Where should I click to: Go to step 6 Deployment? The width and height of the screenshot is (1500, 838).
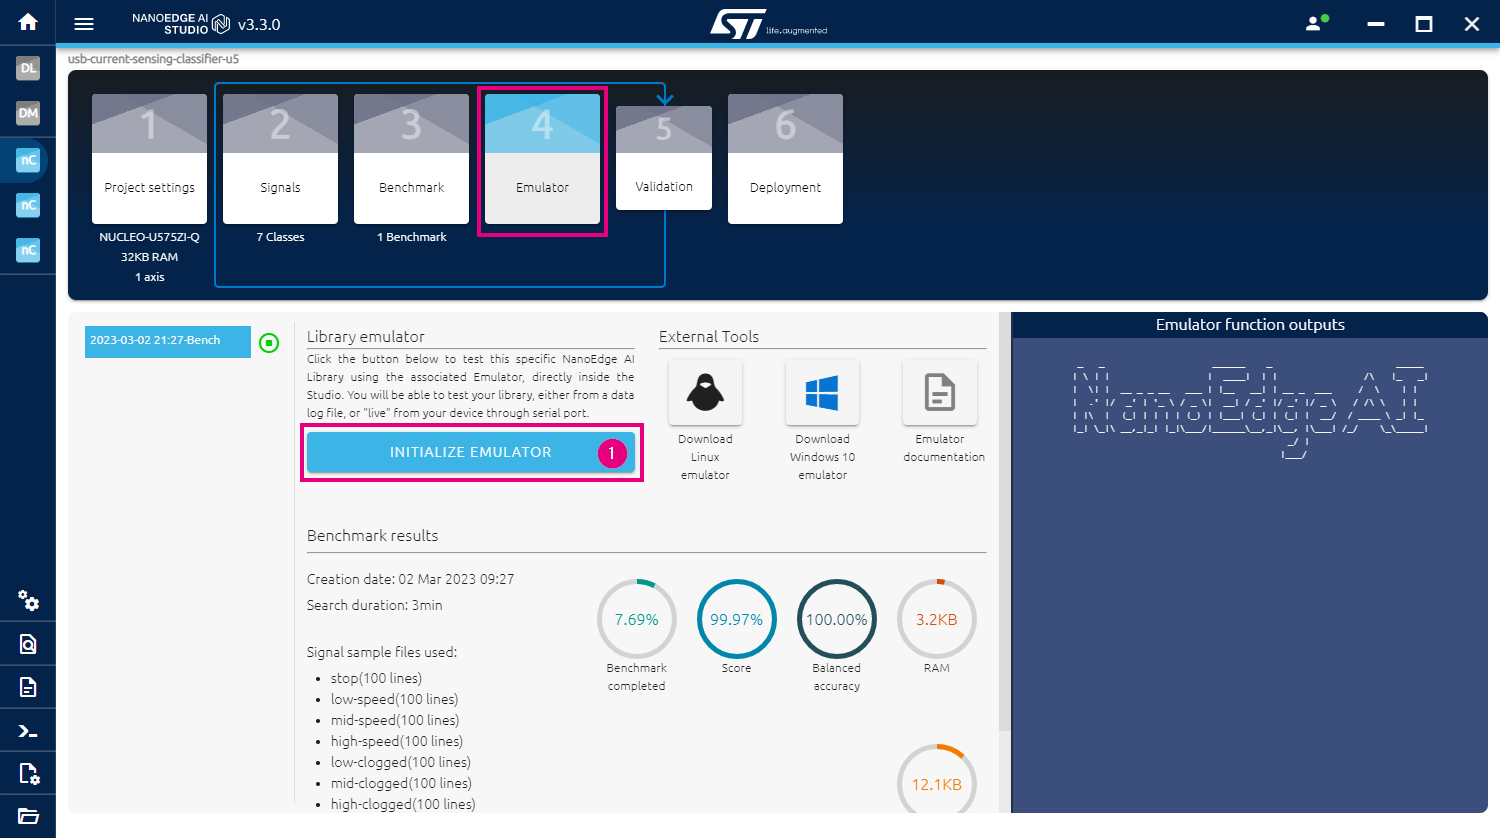pos(785,159)
